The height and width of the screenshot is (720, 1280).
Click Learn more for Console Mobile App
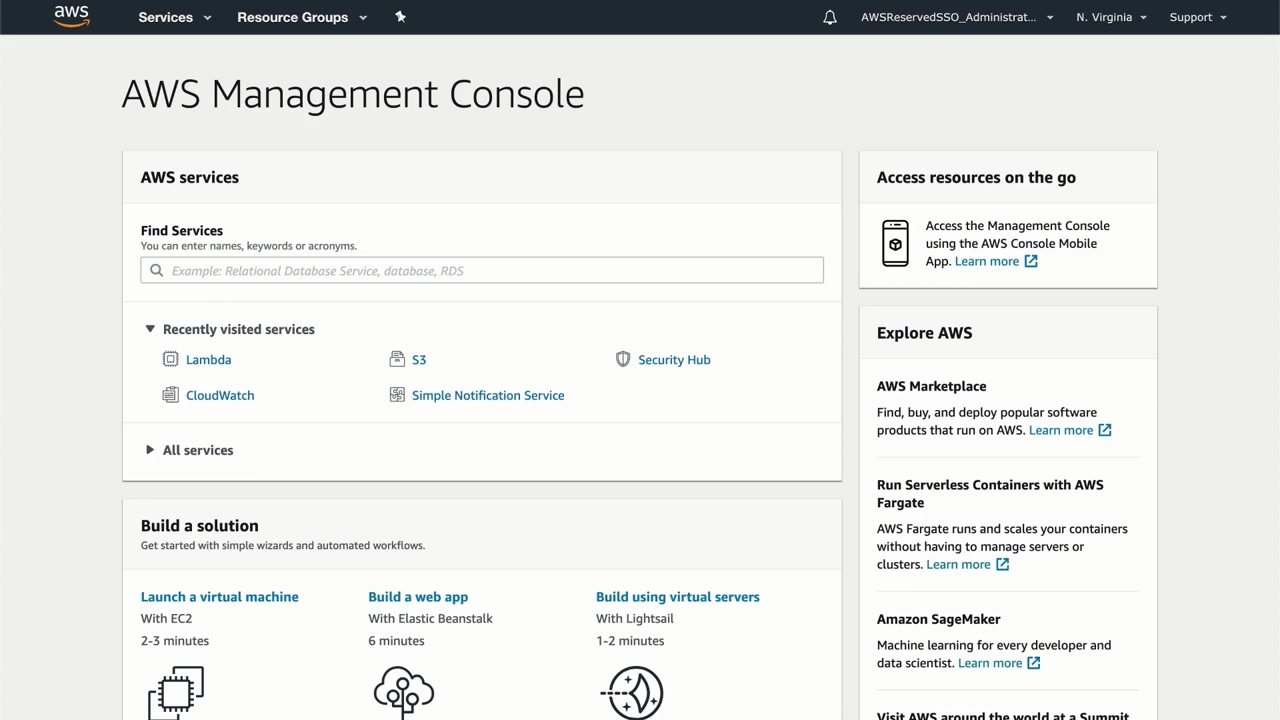pos(987,261)
